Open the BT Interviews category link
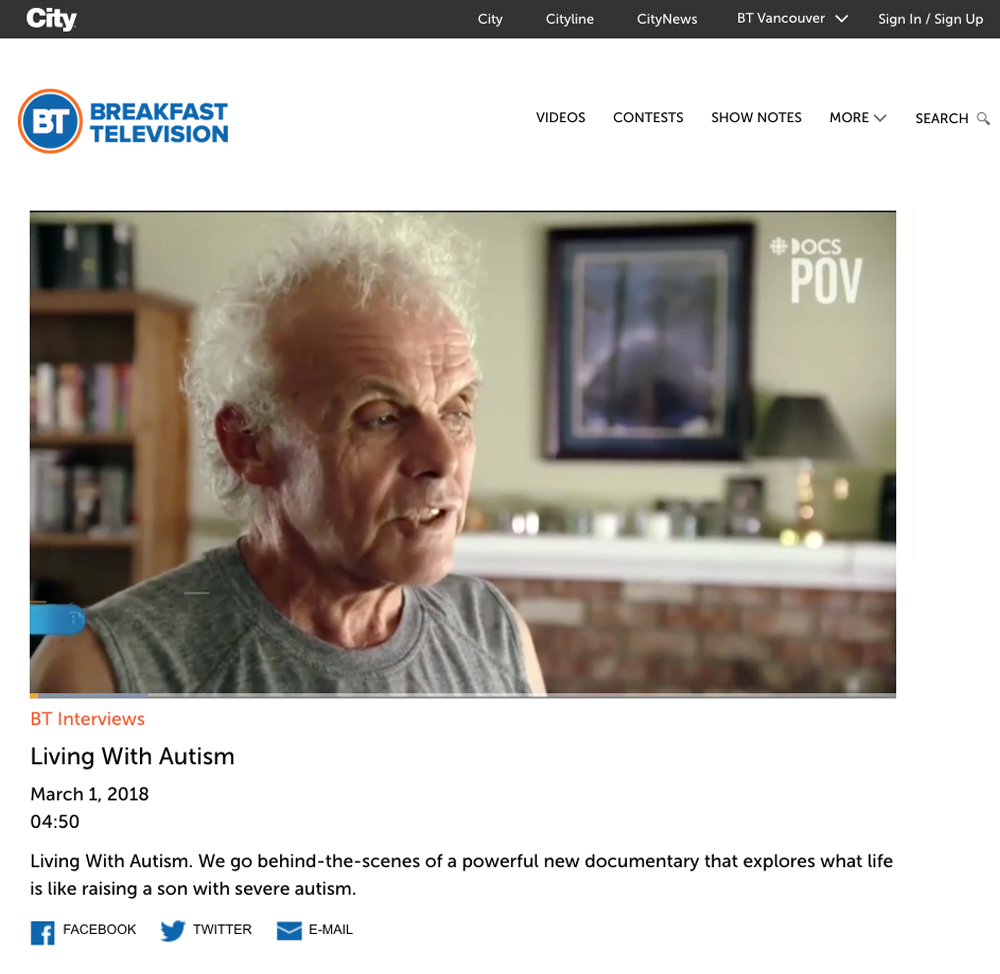Image resolution: width=1000 pixels, height=974 pixels. [x=87, y=719]
